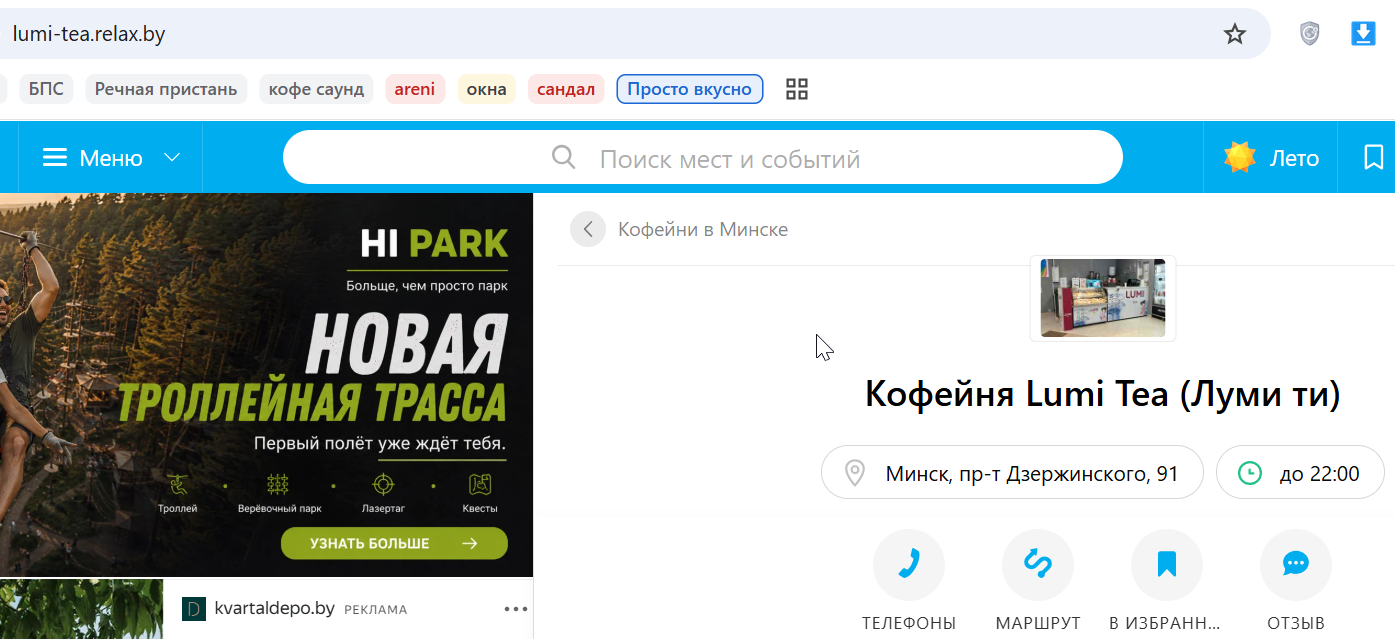Click the Троллей icon in the banner
Screen dimensions: 1395x639
(178, 485)
